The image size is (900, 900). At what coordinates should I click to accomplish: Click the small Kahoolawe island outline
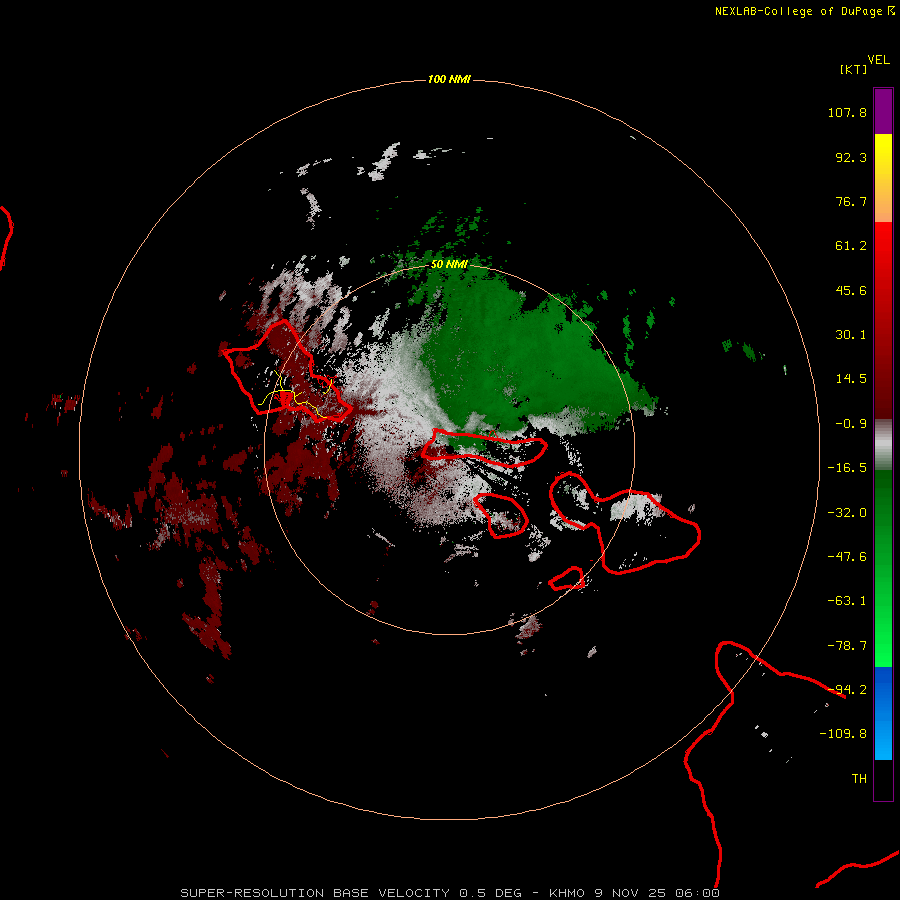coord(567,579)
